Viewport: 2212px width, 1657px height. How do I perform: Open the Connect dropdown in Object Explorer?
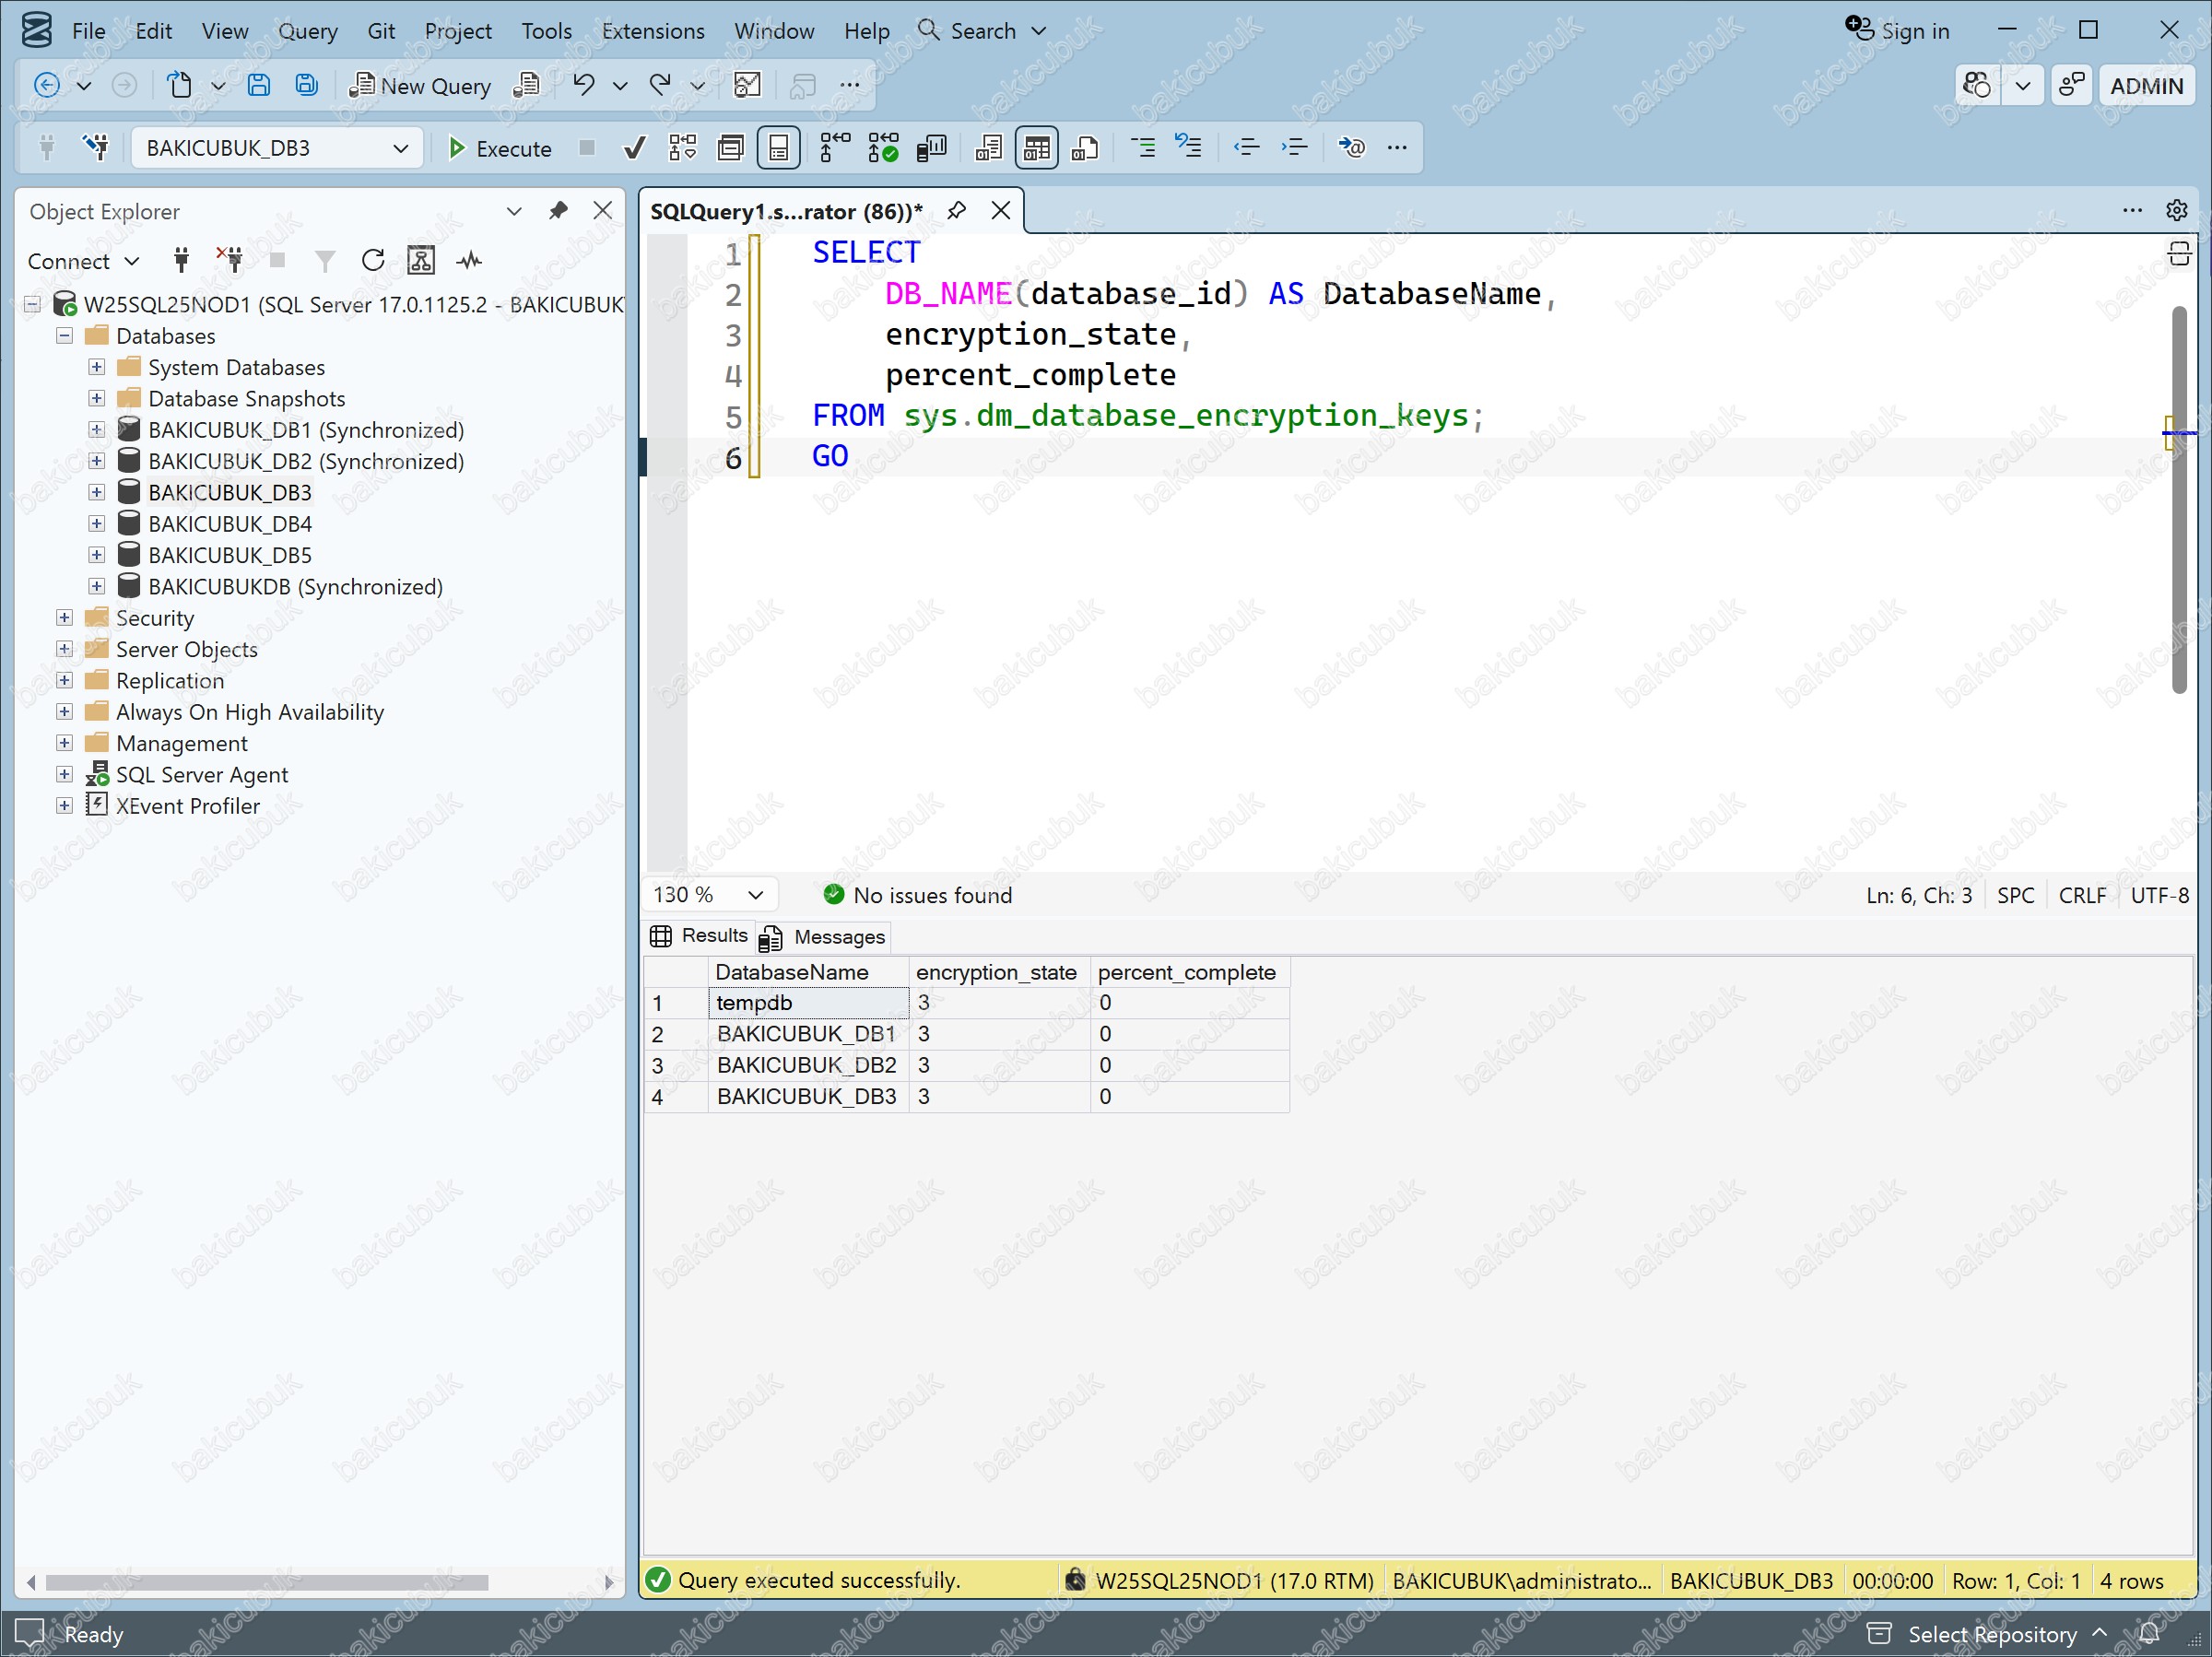84,261
